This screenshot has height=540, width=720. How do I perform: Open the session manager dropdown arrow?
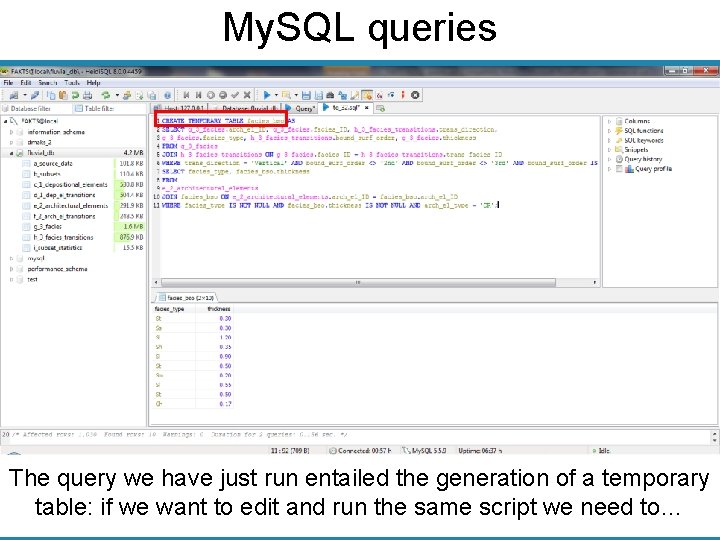[x=25, y=95]
